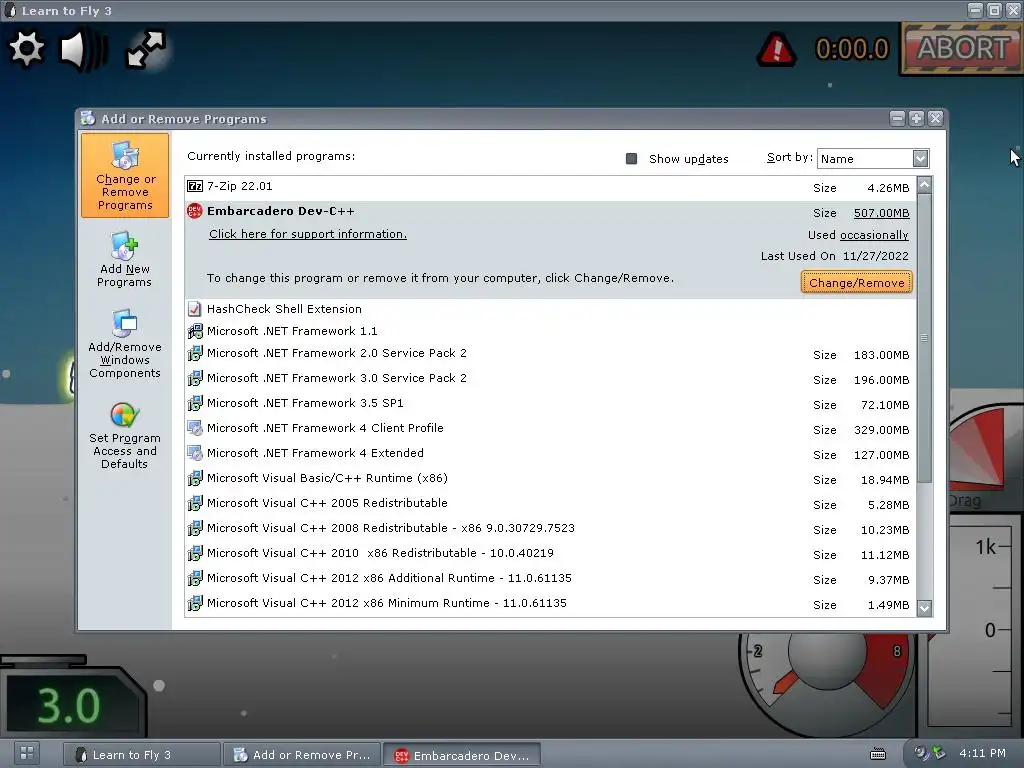The height and width of the screenshot is (768, 1024).
Task: Click the program list scrollbar thumb
Action: (924, 338)
